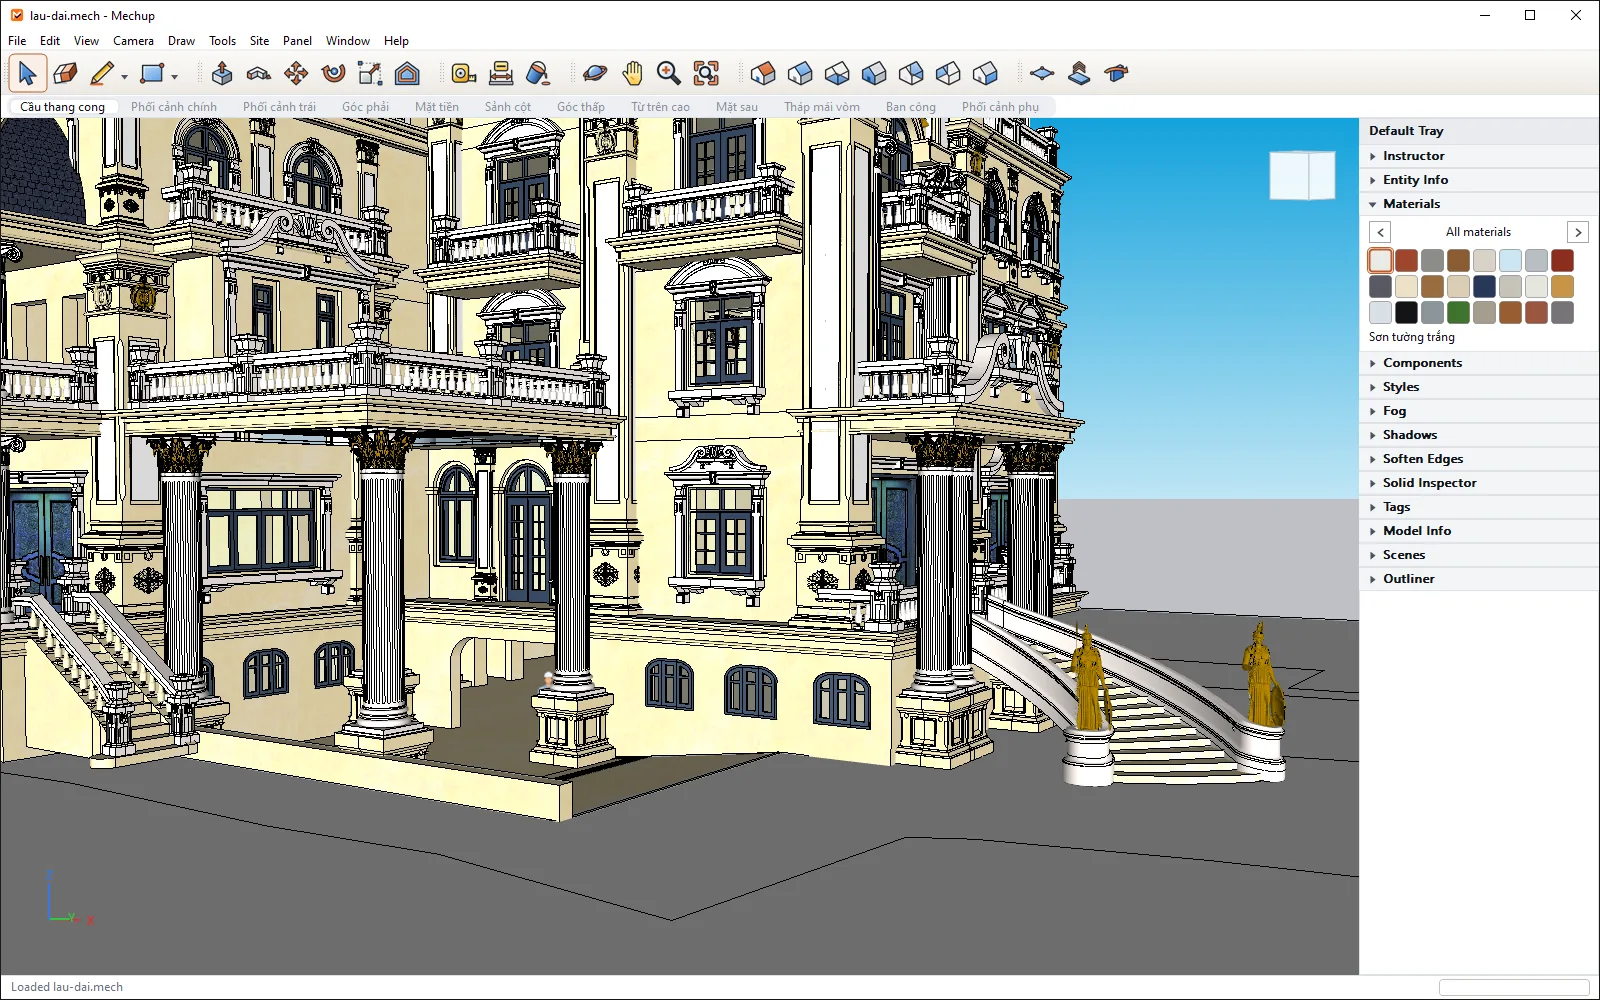Expand the Soften Edges panel
1600x1000 pixels.
point(1479,459)
